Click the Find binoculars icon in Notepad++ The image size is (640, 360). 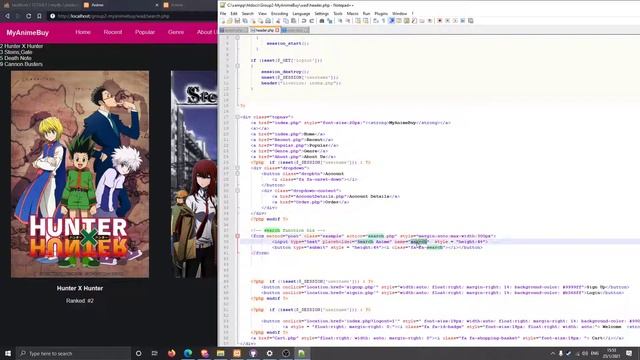click(322, 21)
